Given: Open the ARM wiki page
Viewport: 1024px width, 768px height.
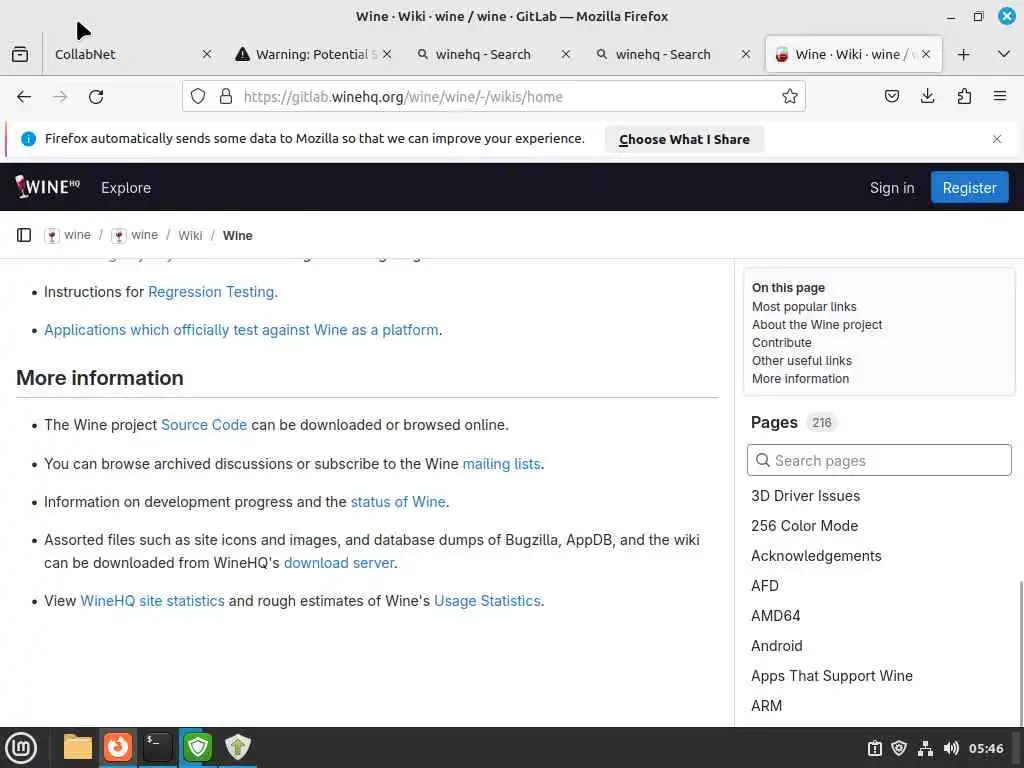Looking at the screenshot, I should (766, 706).
